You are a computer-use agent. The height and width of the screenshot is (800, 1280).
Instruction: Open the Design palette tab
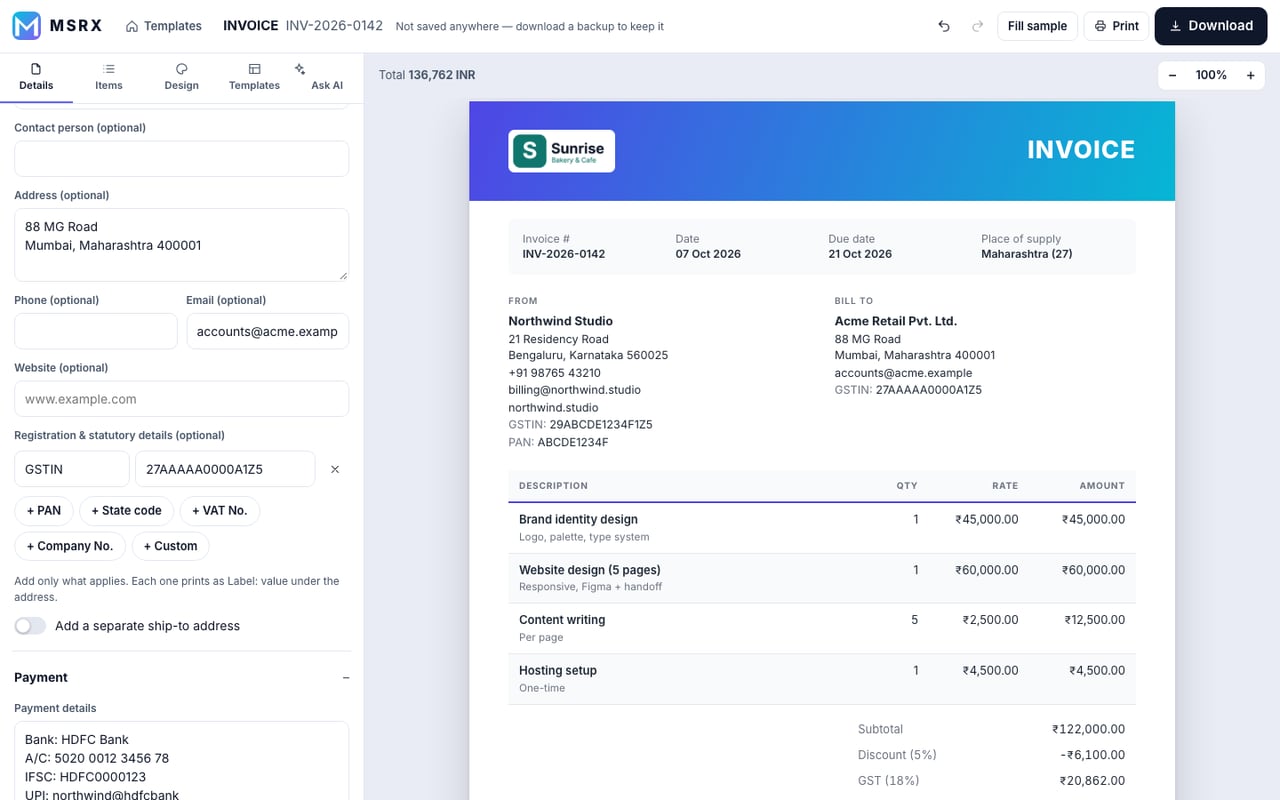pyautogui.click(x=181, y=77)
